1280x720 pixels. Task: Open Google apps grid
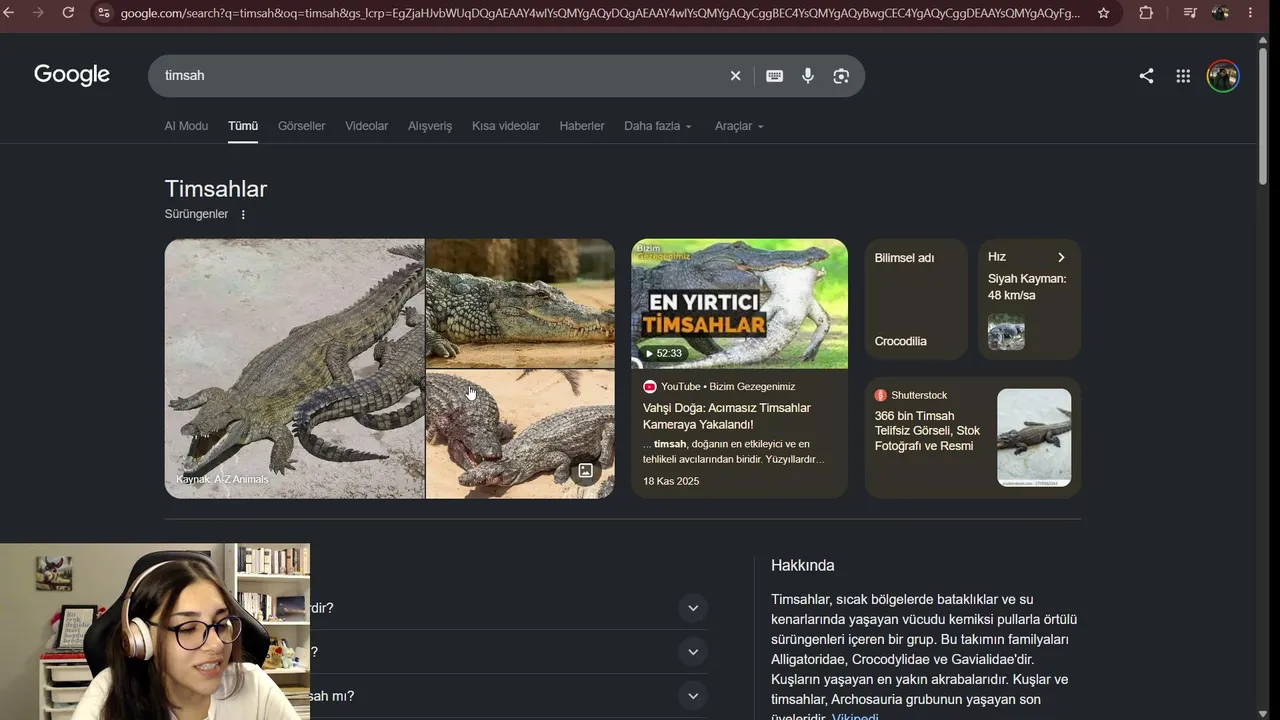click(x=1183, y=76)
